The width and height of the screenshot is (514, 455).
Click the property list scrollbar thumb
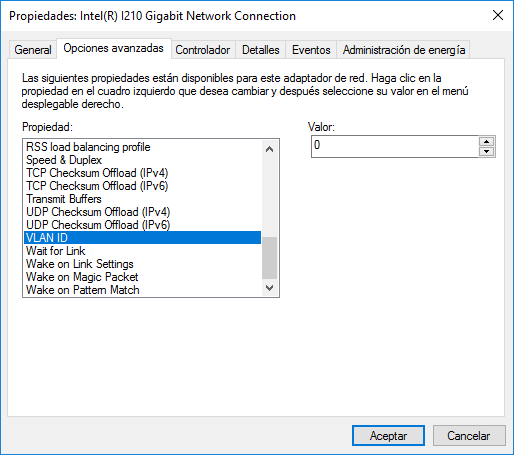pos(269,258)
